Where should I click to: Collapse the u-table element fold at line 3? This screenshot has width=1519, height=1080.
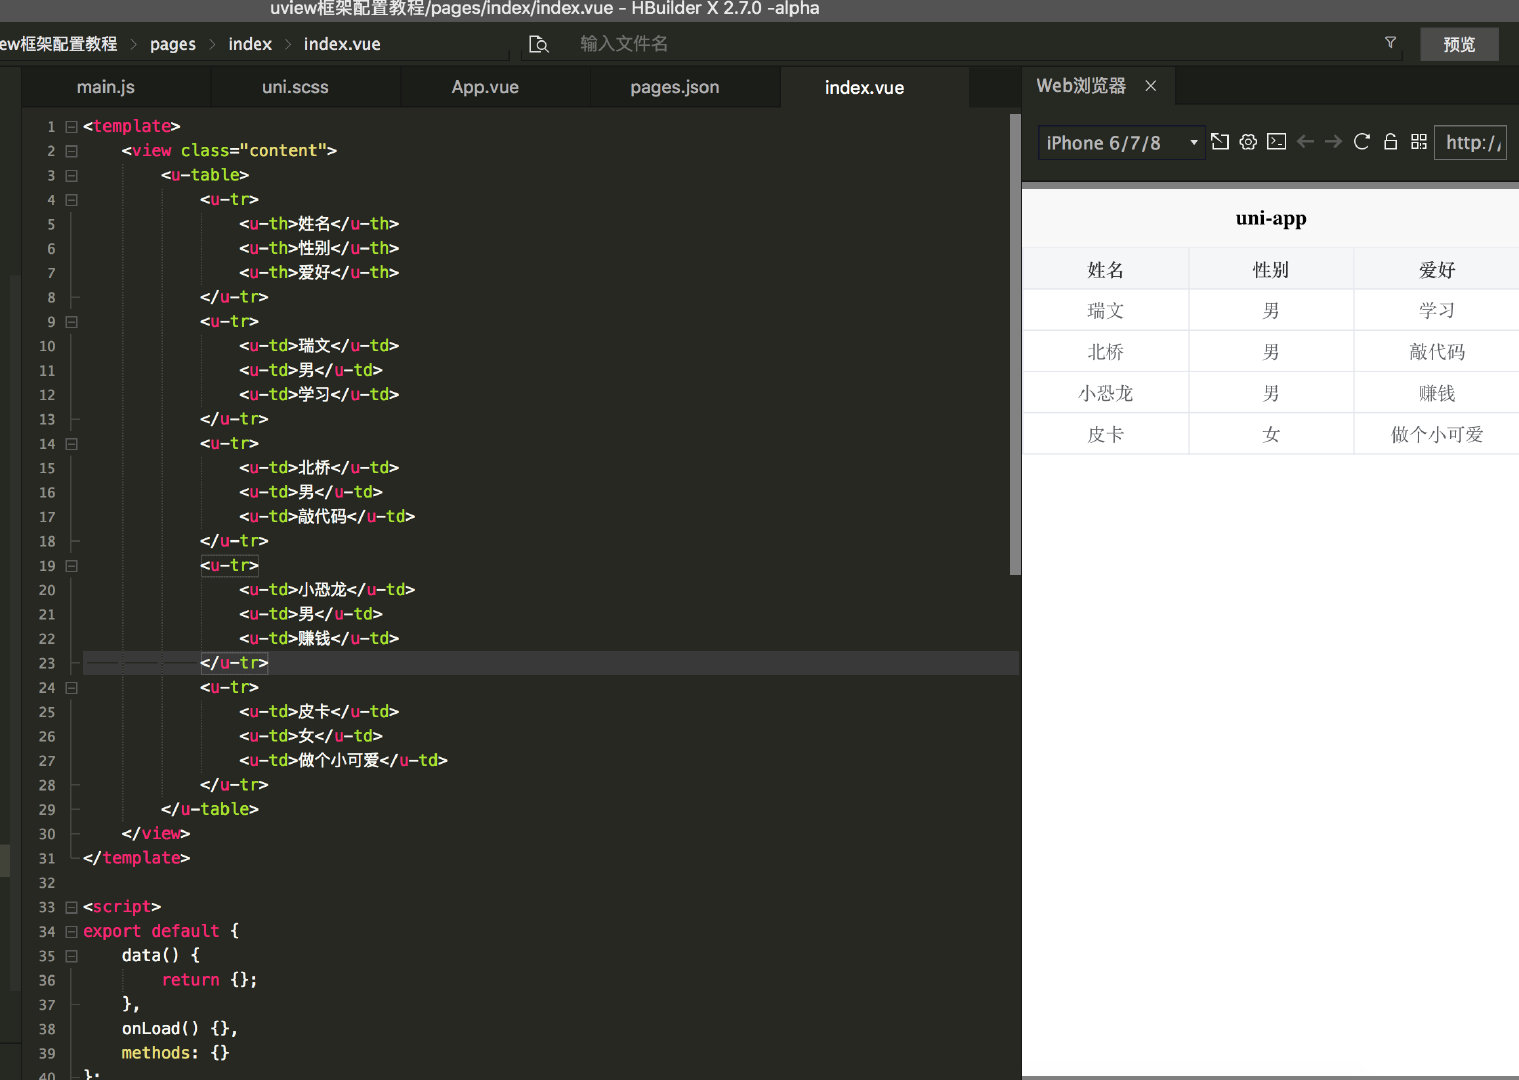70,175
